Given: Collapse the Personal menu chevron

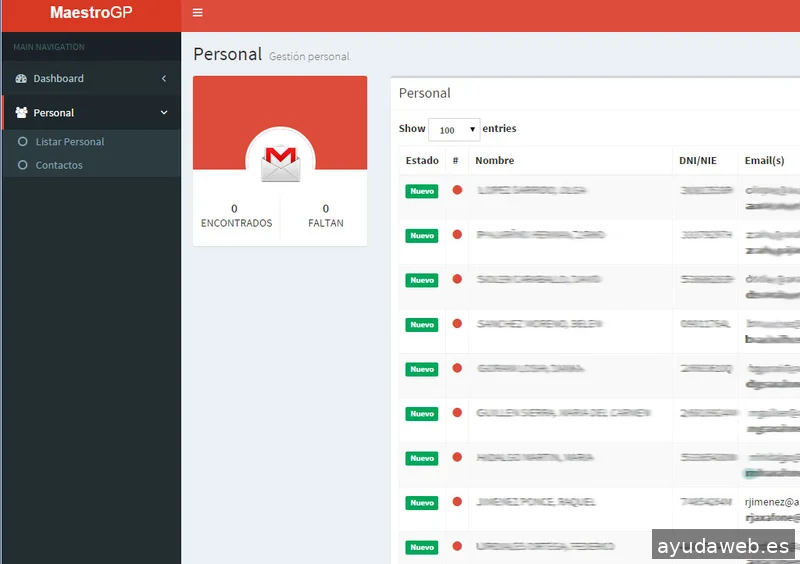Looking at the screenshot, I should pyautogui.click(x=164, y=113).
